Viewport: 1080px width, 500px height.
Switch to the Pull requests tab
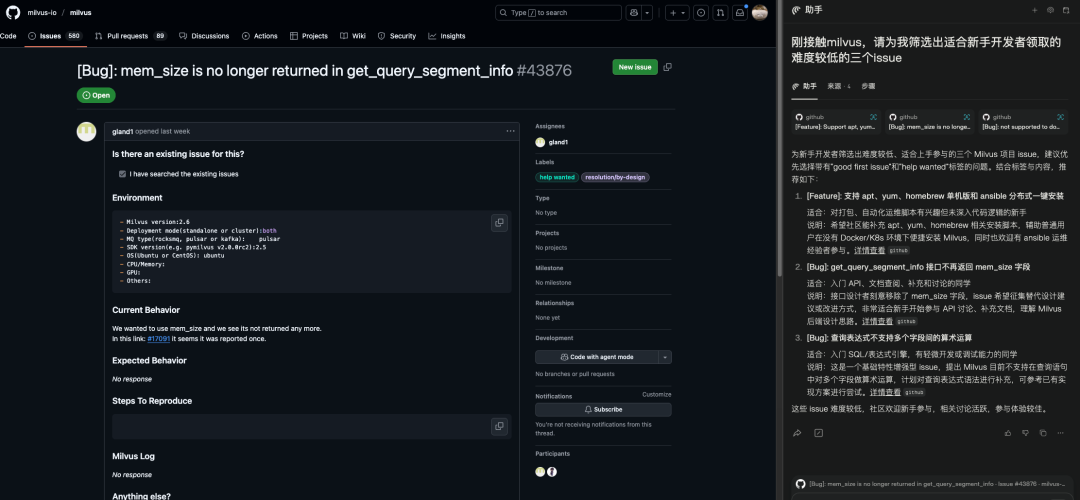(130, 36)
